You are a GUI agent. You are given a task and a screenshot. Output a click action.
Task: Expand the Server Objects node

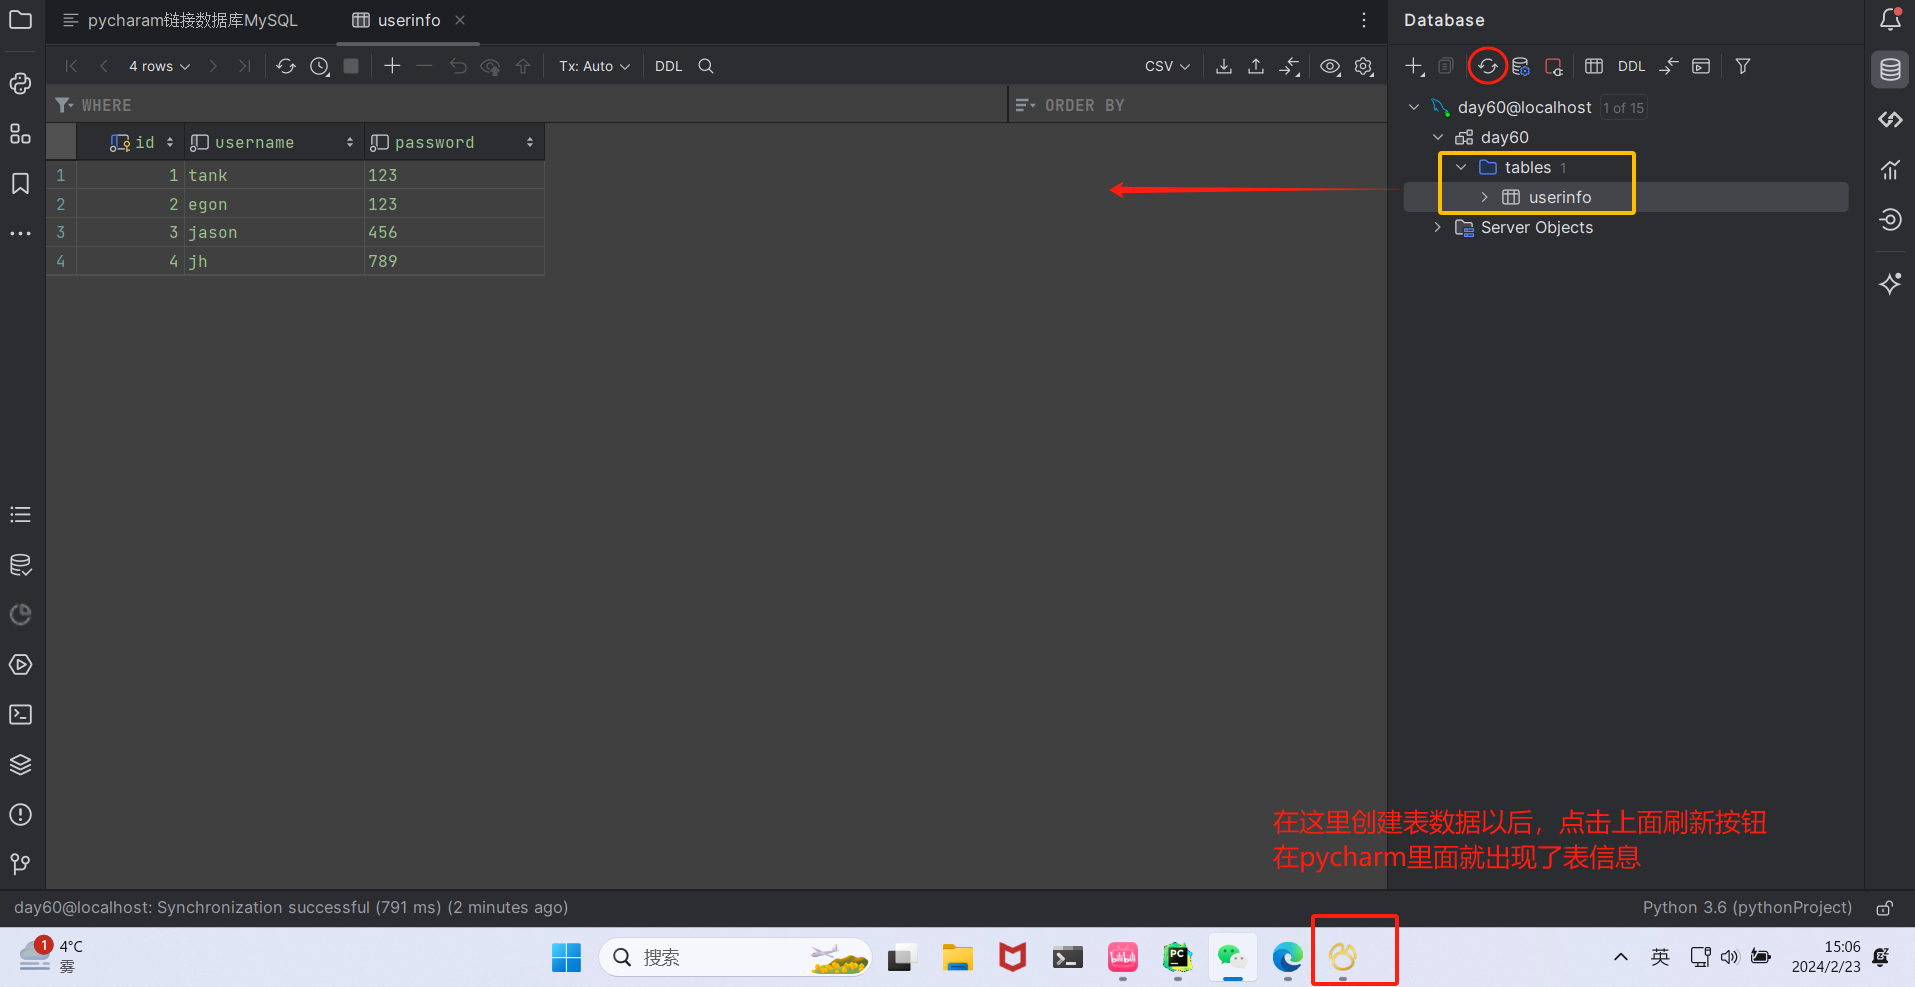pos(1438,227)
